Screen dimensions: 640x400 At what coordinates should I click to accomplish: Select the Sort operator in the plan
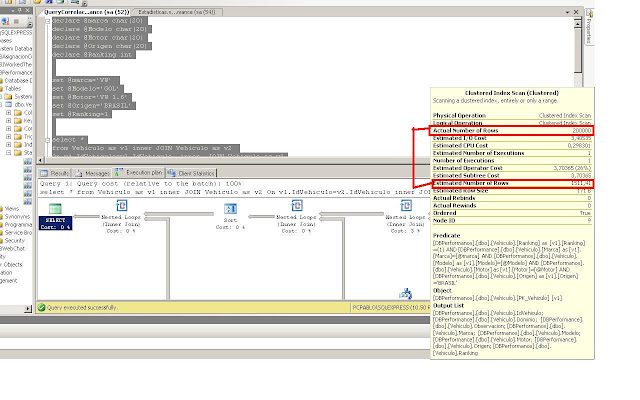tap(230, 216)
